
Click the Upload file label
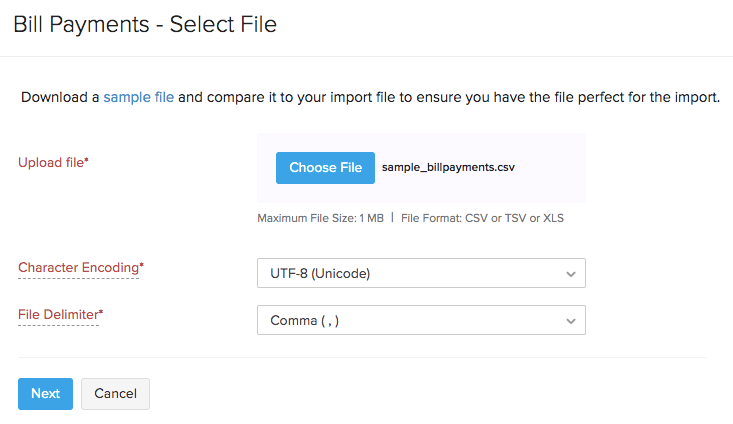pos(50,160)
